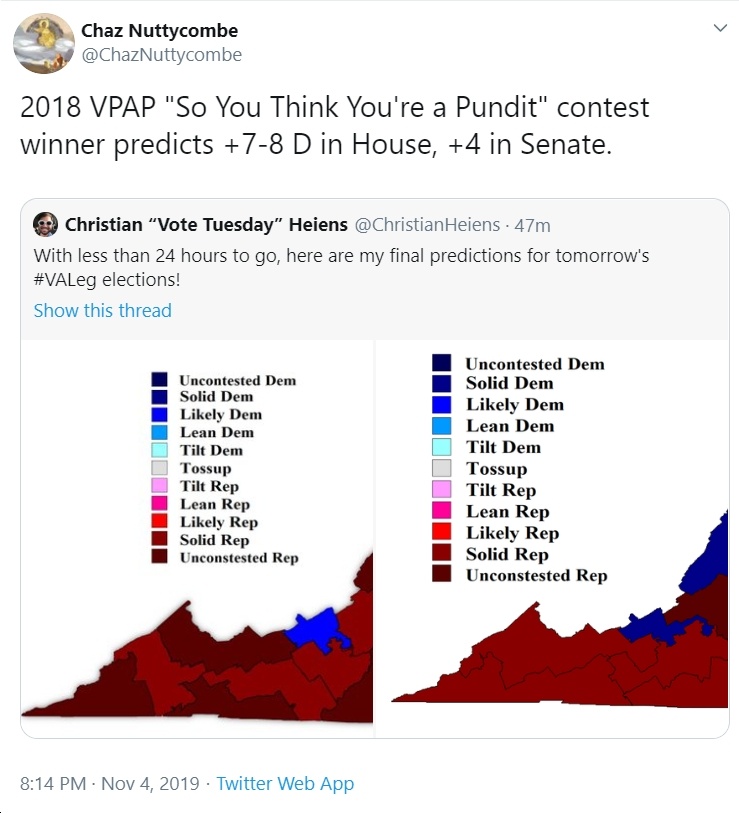Open the Show this thread link
The height and width of the screenshot is (813, 739).
point(103,310)
